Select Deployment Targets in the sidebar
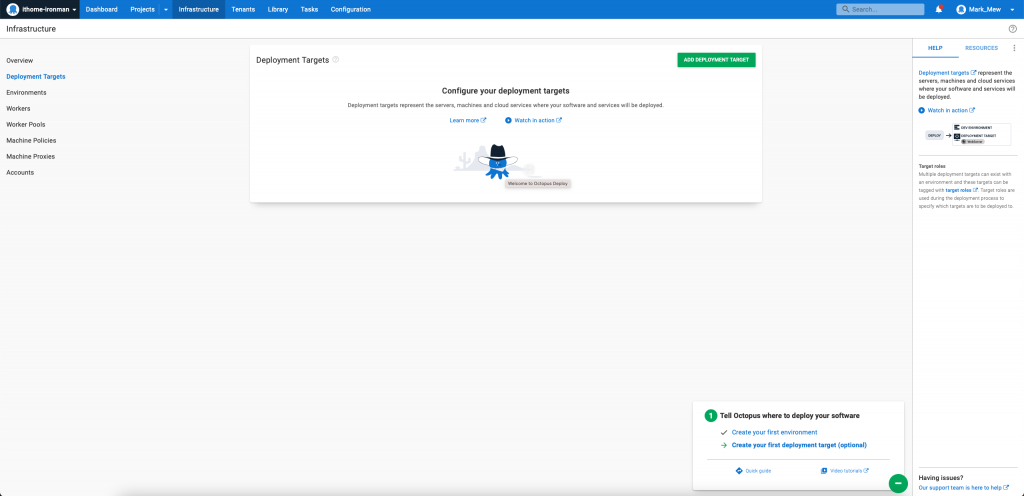The width and height of the screenshot is (1024, 496). pyautogui.click(x=36, y=76)
